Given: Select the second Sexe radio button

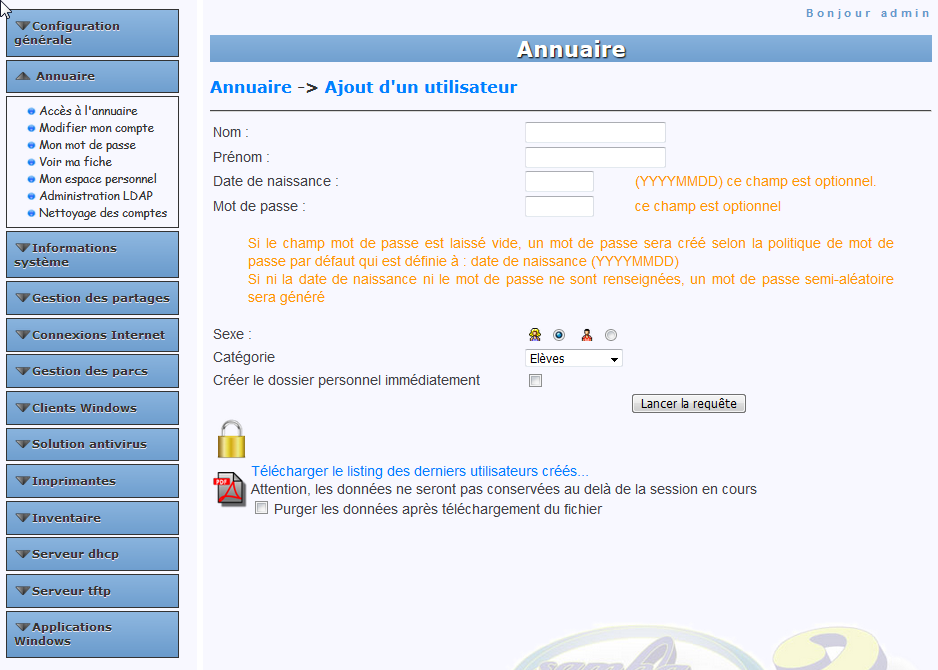Looking at the screenshot, I should pos(611,335).
